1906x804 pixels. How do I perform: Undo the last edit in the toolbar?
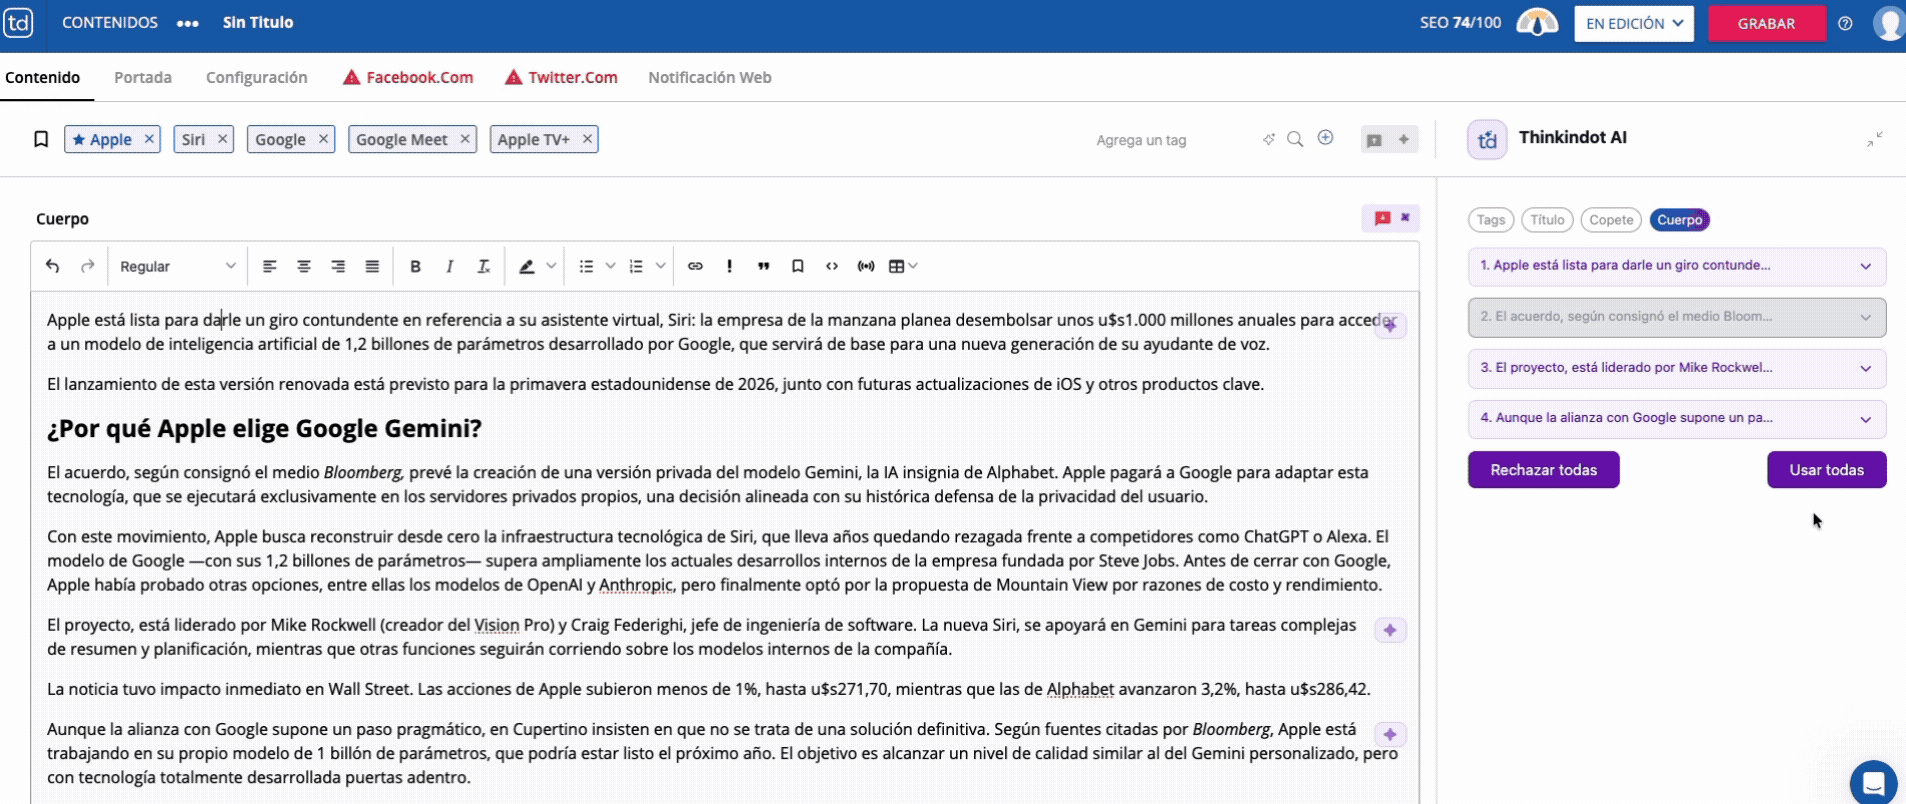[53, 266]
